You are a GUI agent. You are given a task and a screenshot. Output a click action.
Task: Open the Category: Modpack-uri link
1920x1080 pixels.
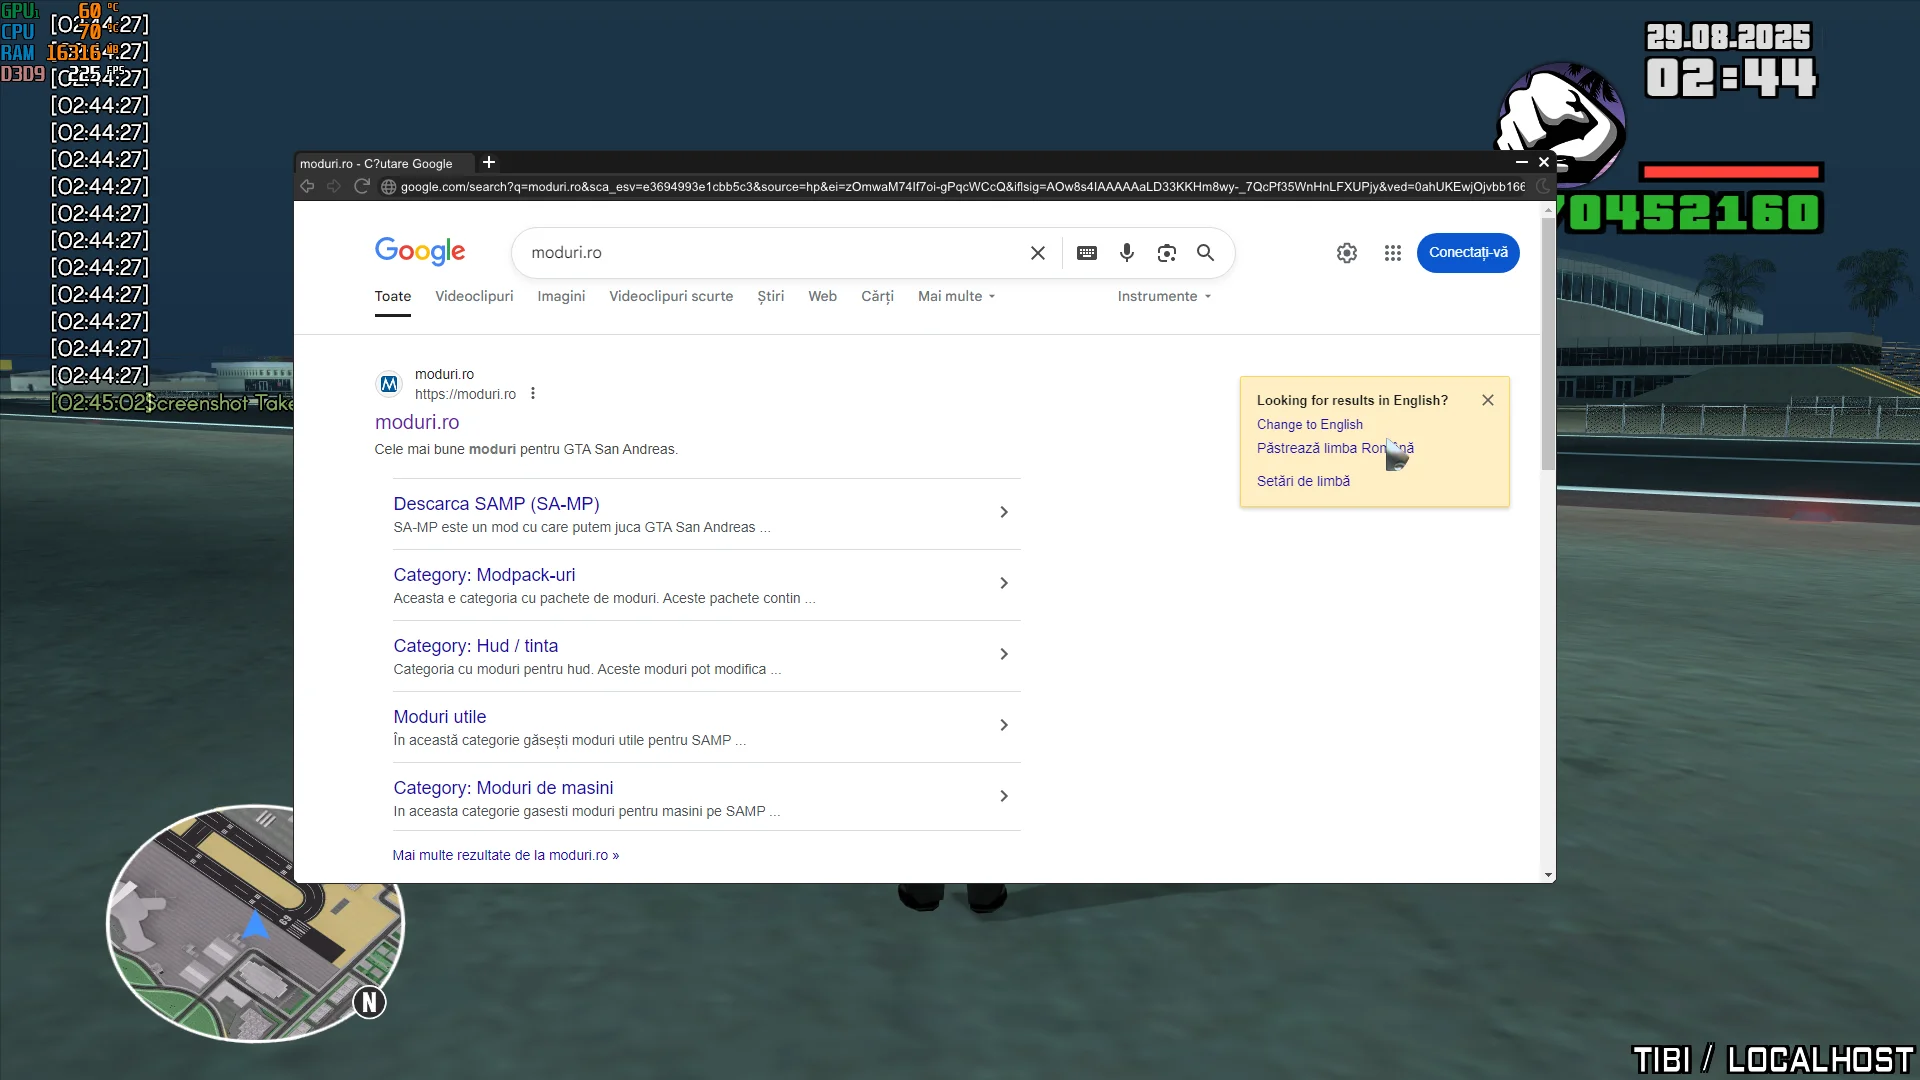click(x=484, y=575)
